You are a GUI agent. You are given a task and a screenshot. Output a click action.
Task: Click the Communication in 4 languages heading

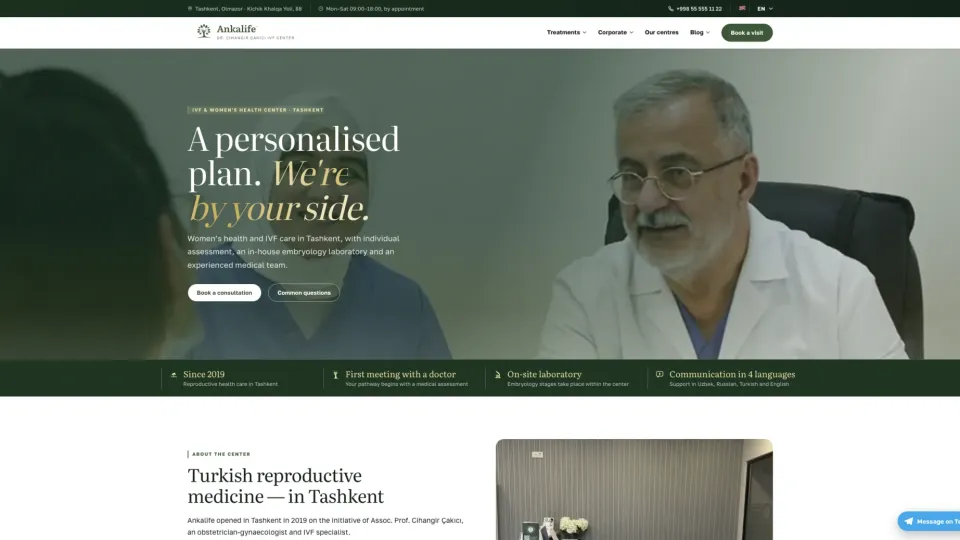[x=732, y=374]
